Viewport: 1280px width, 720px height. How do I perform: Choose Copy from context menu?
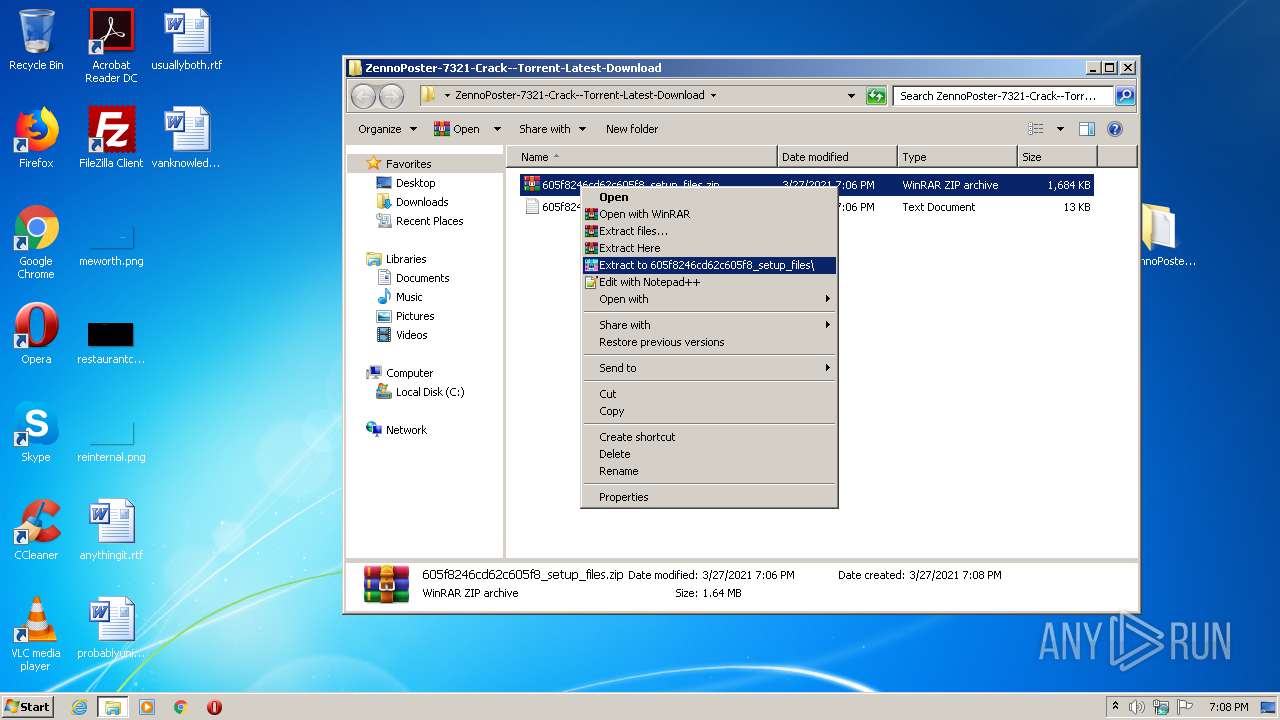coord(709,411)
